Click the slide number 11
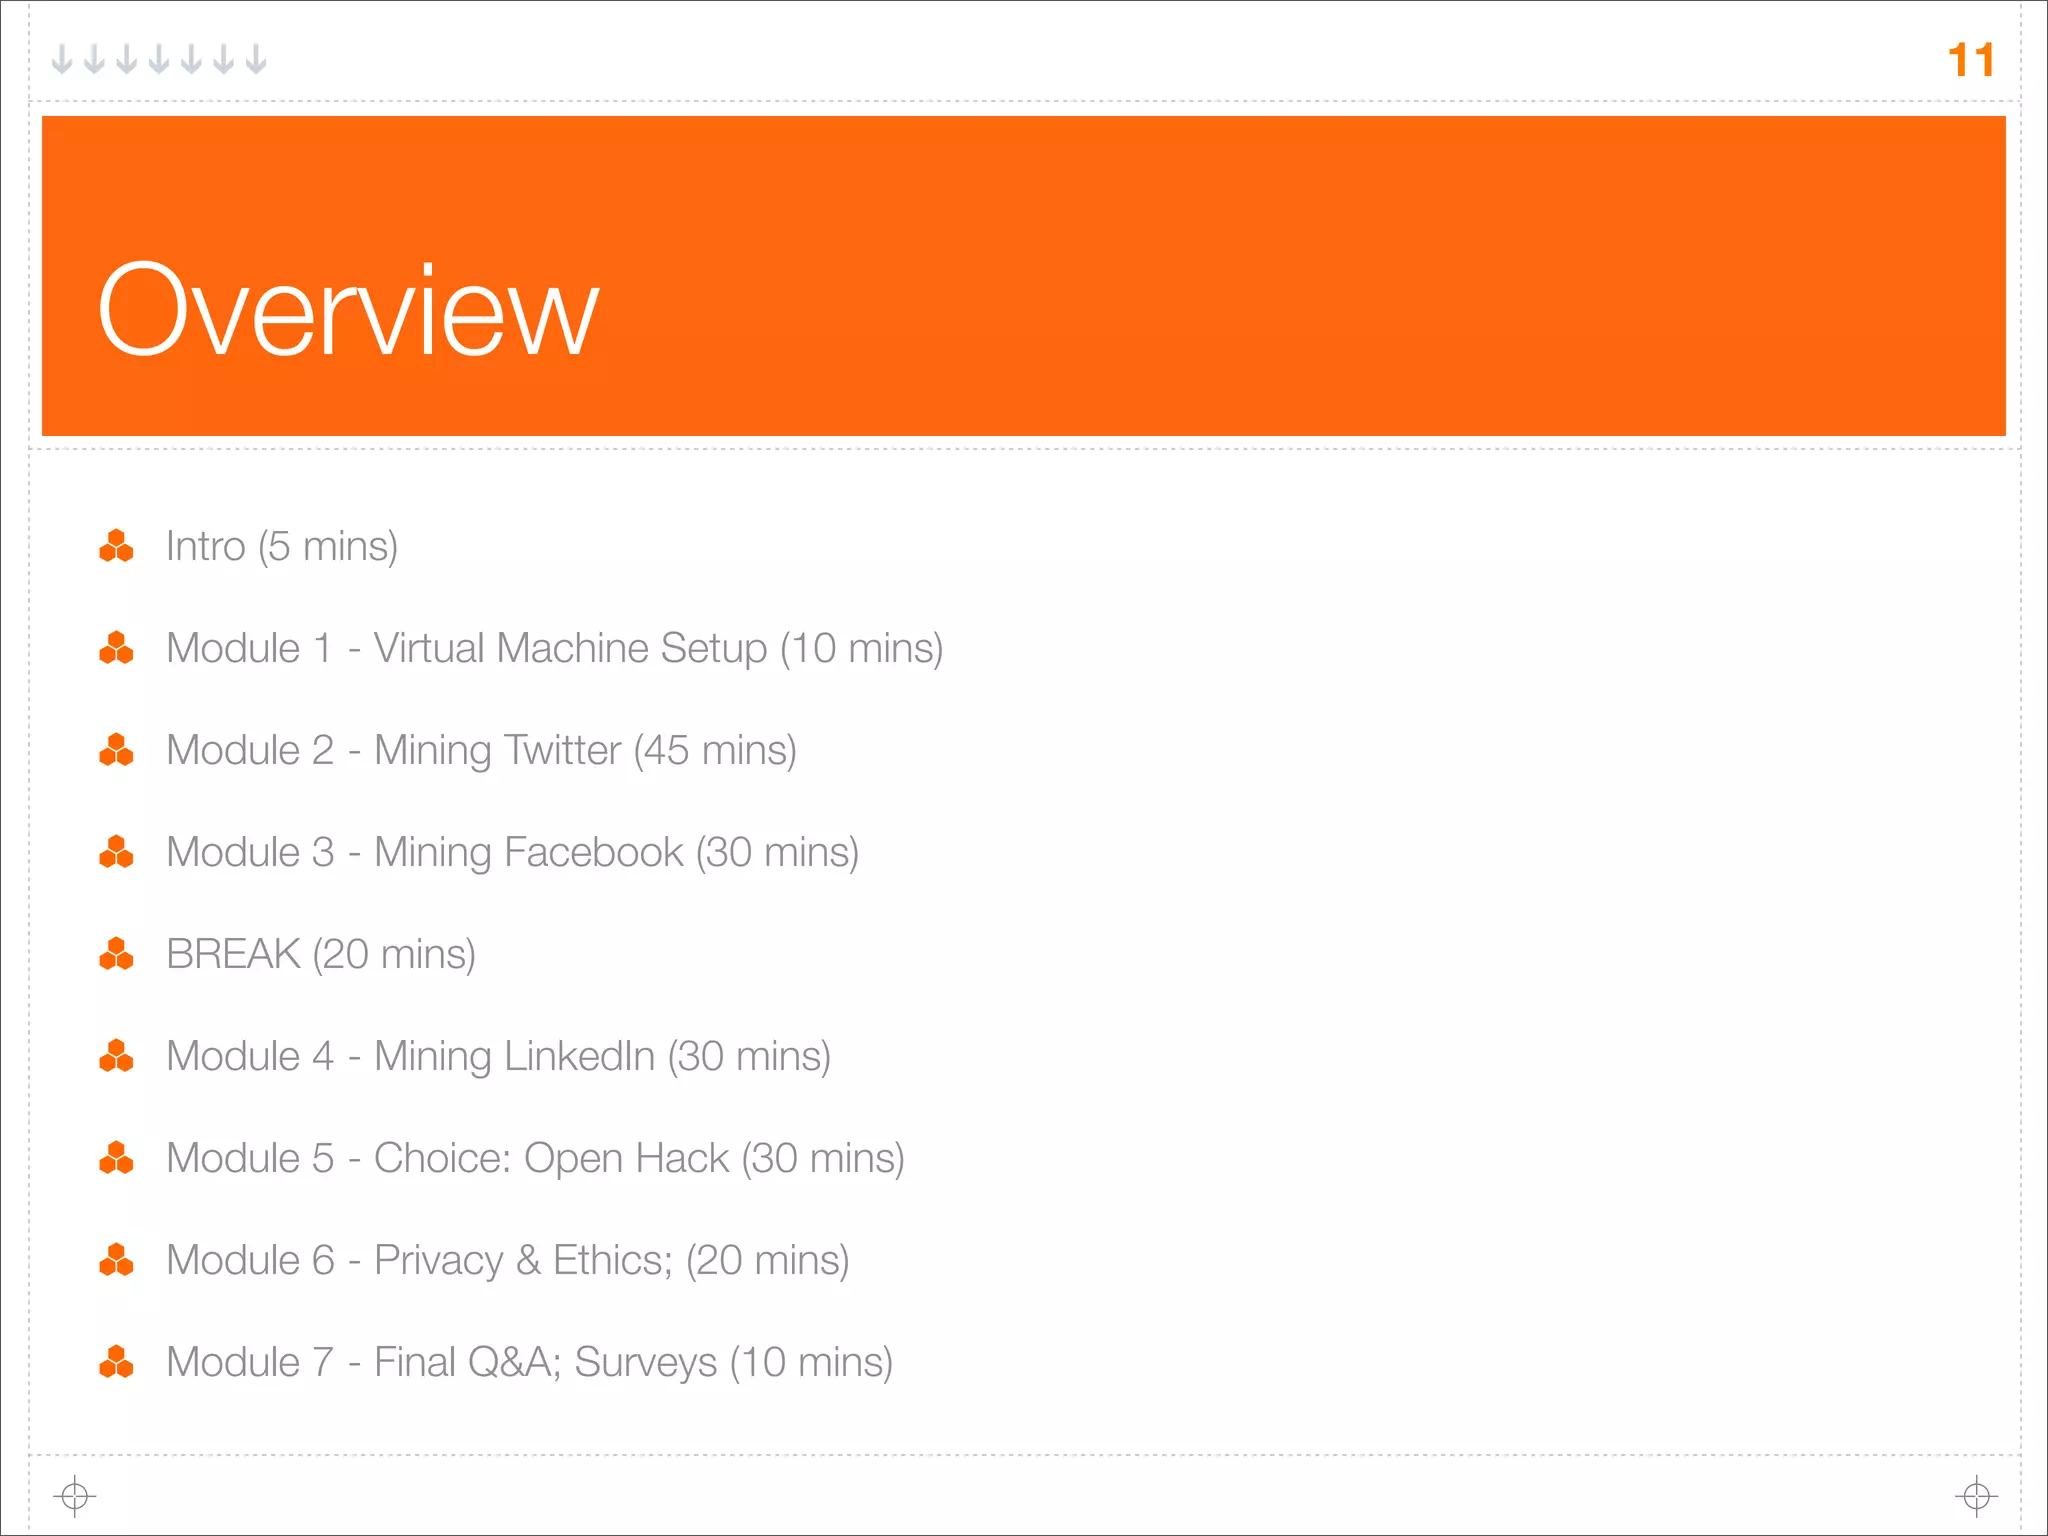 1971,60
